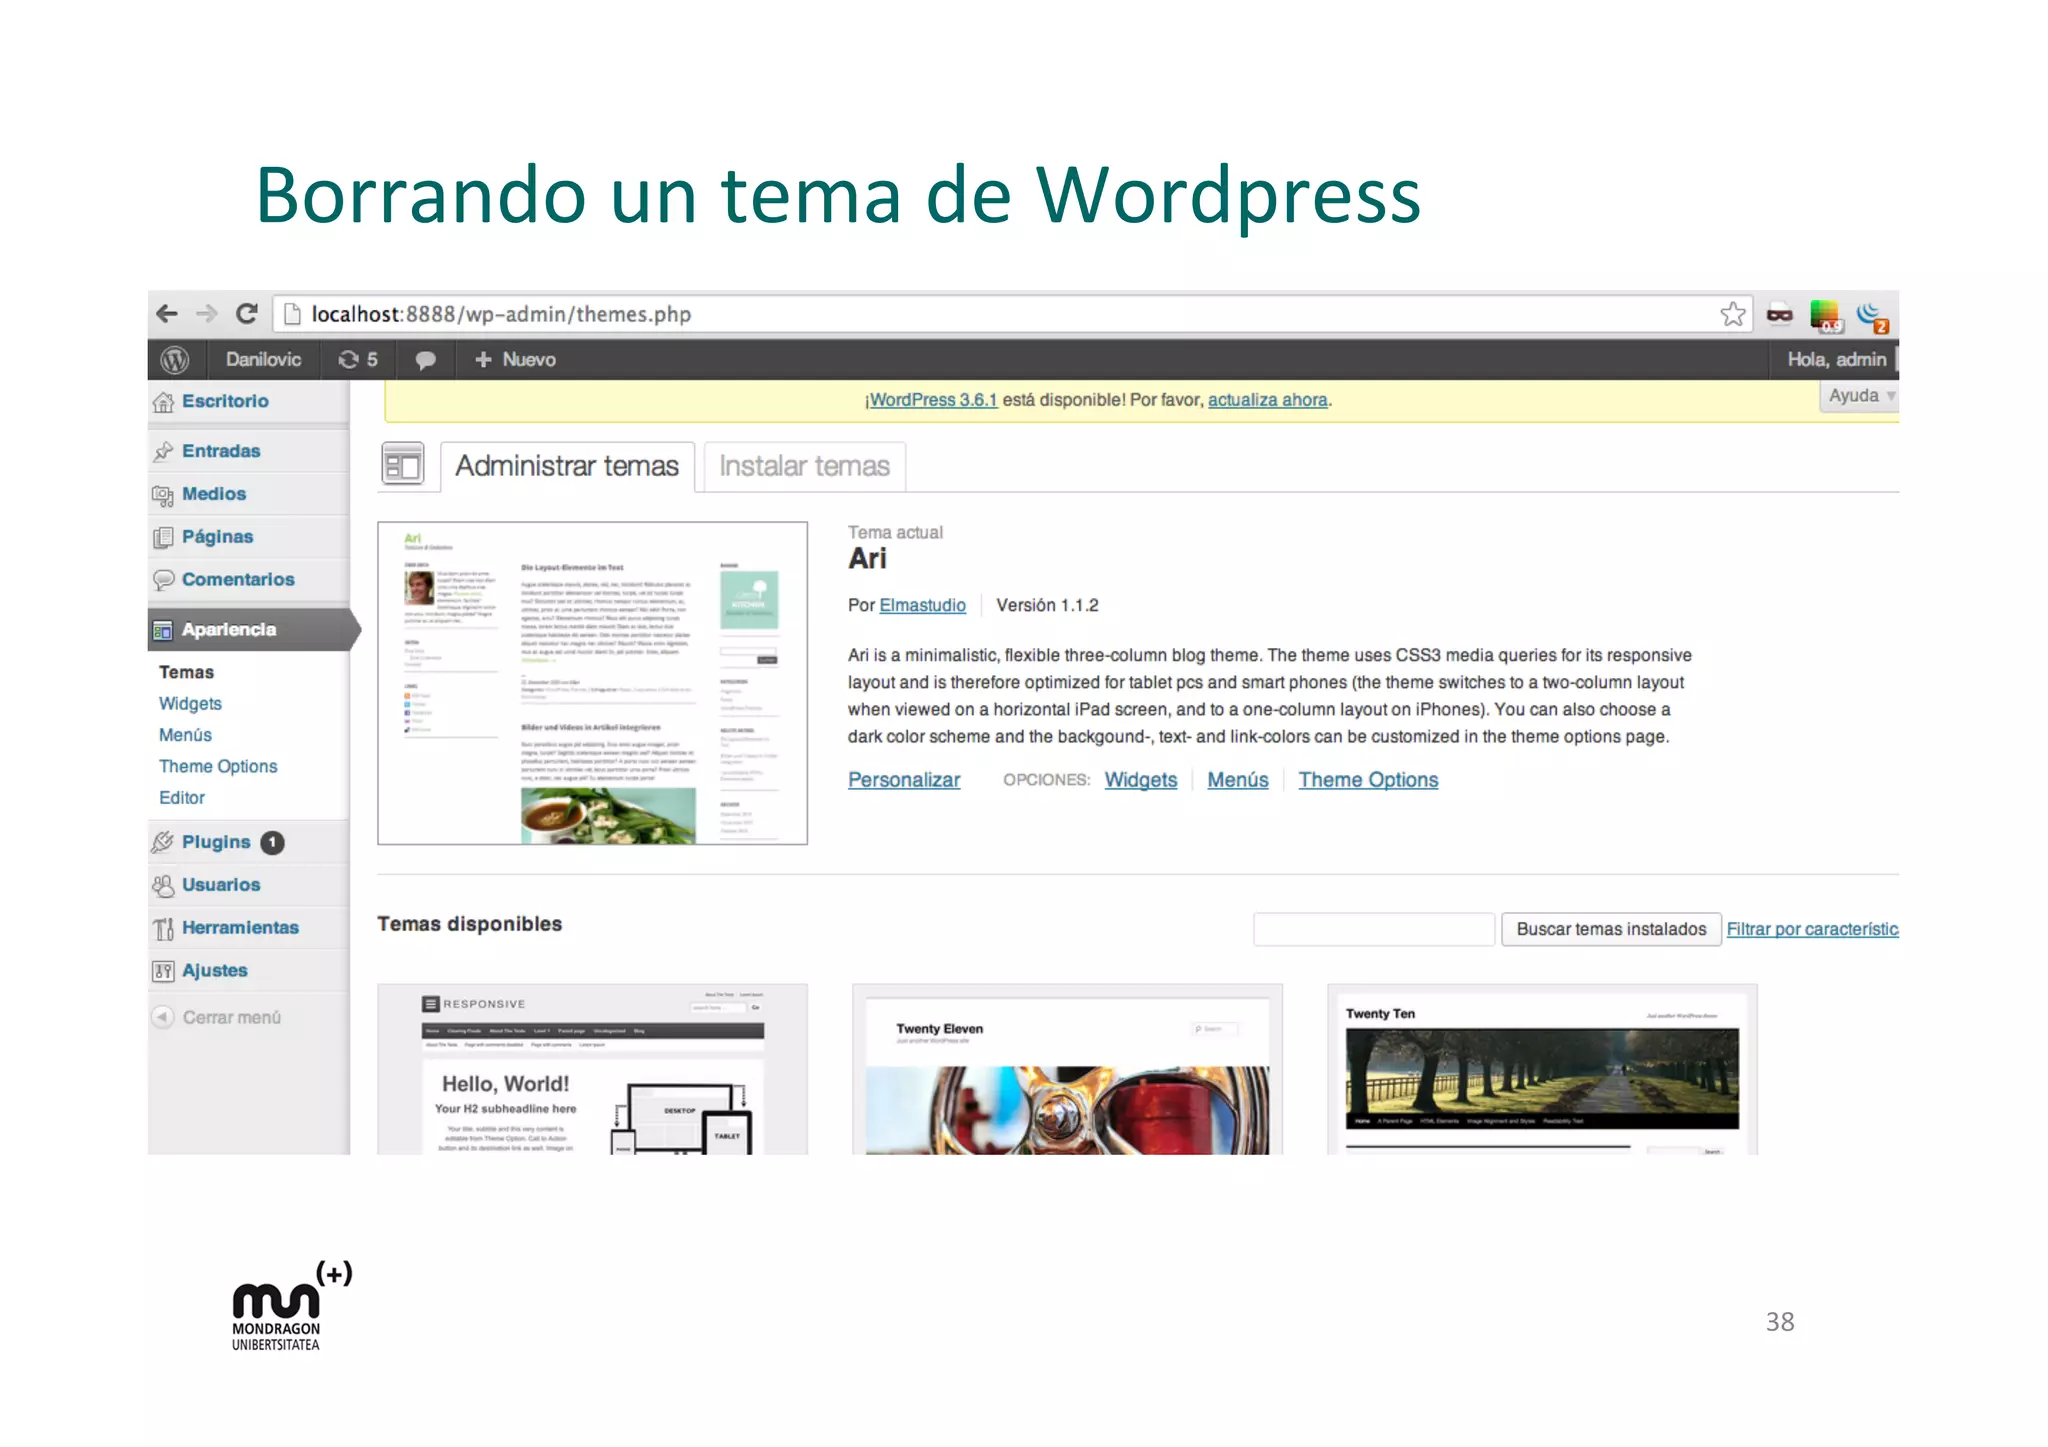This screenshot has height=1447, width=2048.
Task: Open Theme Options in the sidebar submenu
Action: (218, 767)
